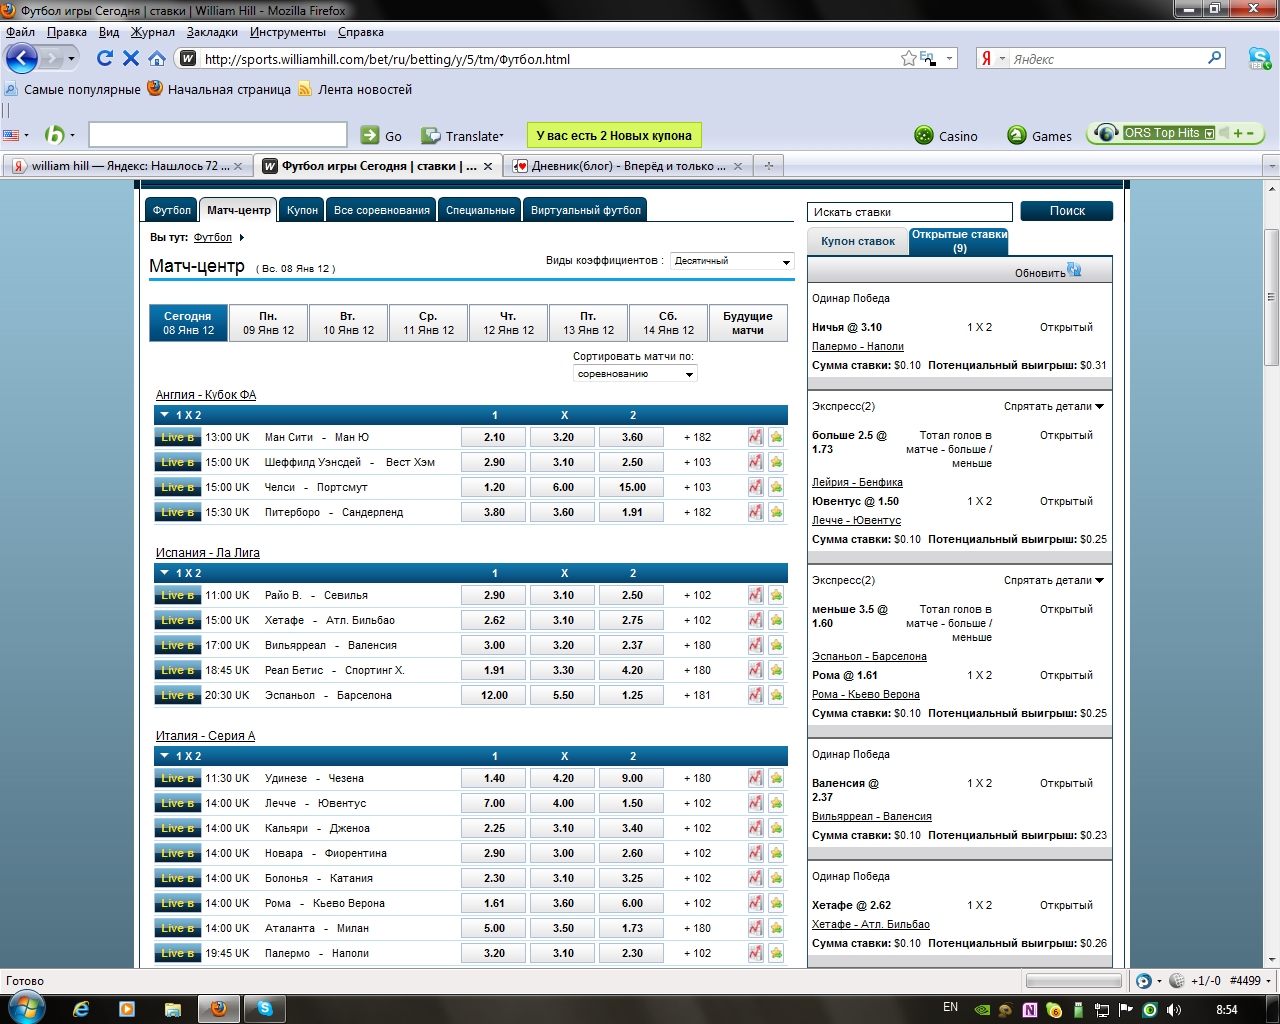This screenshot has width=1280, height=1024.
Task: Click the refresh icon next to Обновить
Action: pyautogui.click(x=1074, y=270)
